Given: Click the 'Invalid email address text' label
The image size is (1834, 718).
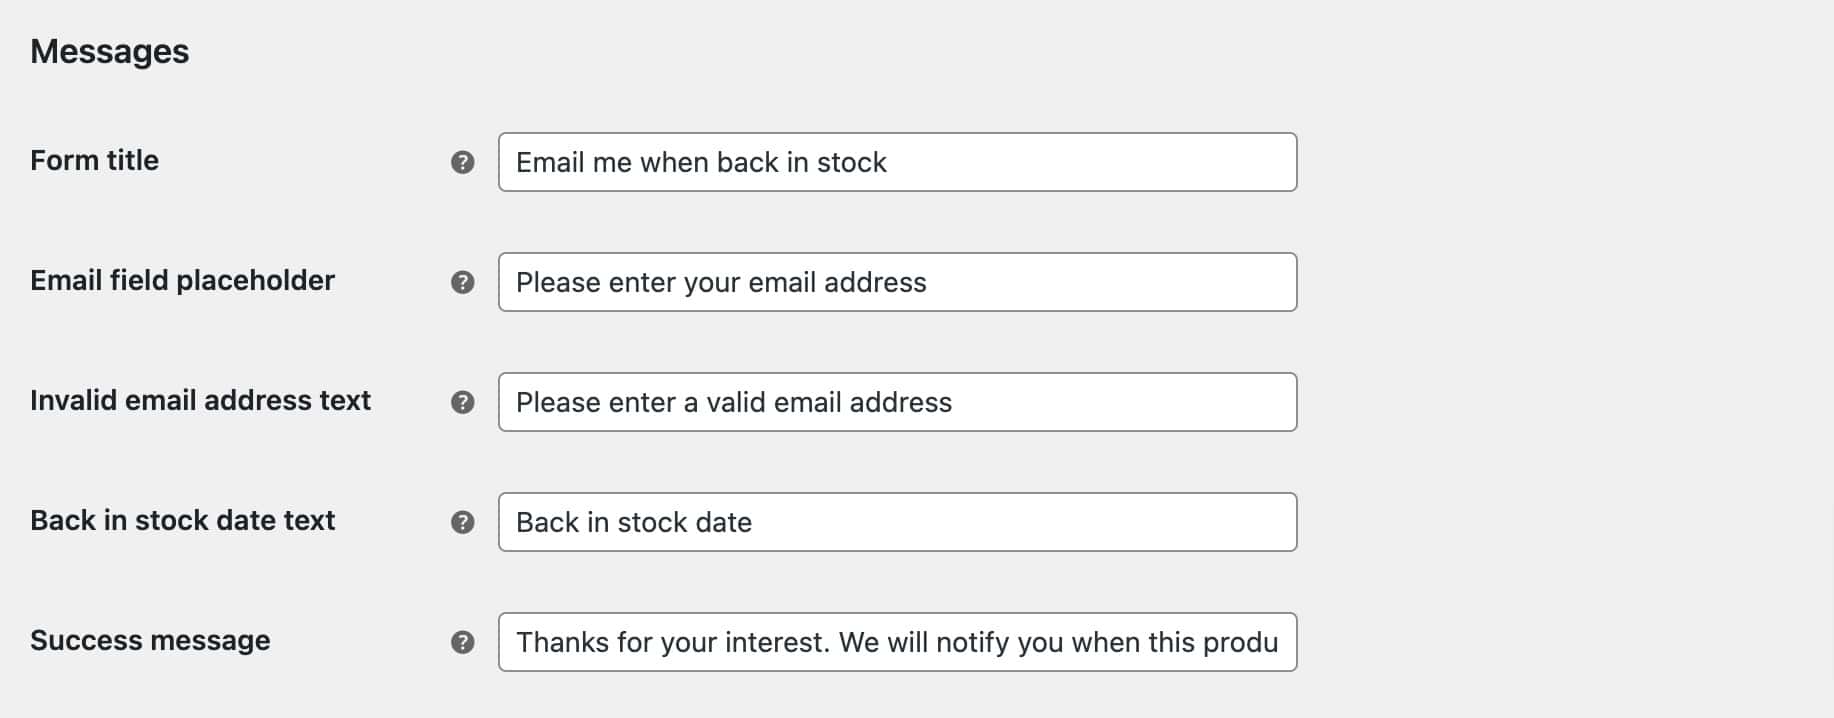Looking at the screenshot, I should point(200,400).
